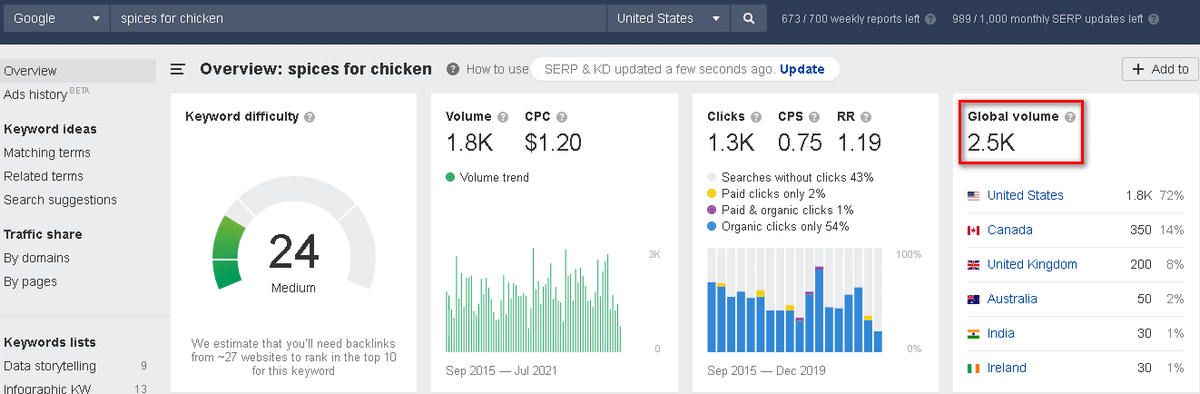
Task: Click help icon next to Keyword difficulty
Action: pos(310,117)
